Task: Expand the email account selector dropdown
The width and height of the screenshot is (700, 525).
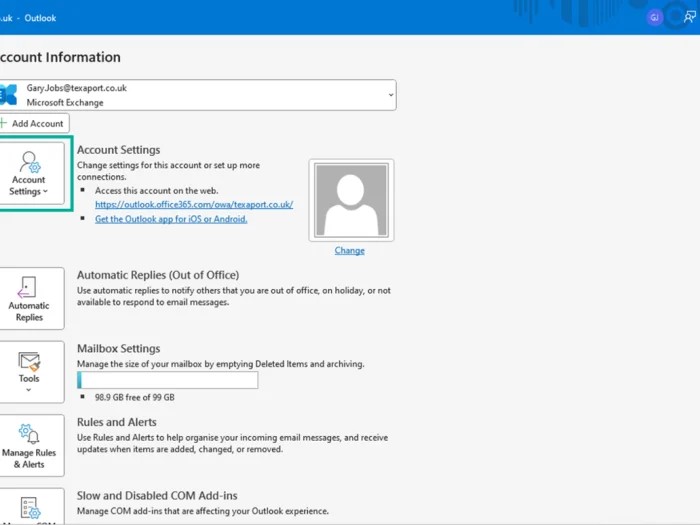Action: click(391, 95)
